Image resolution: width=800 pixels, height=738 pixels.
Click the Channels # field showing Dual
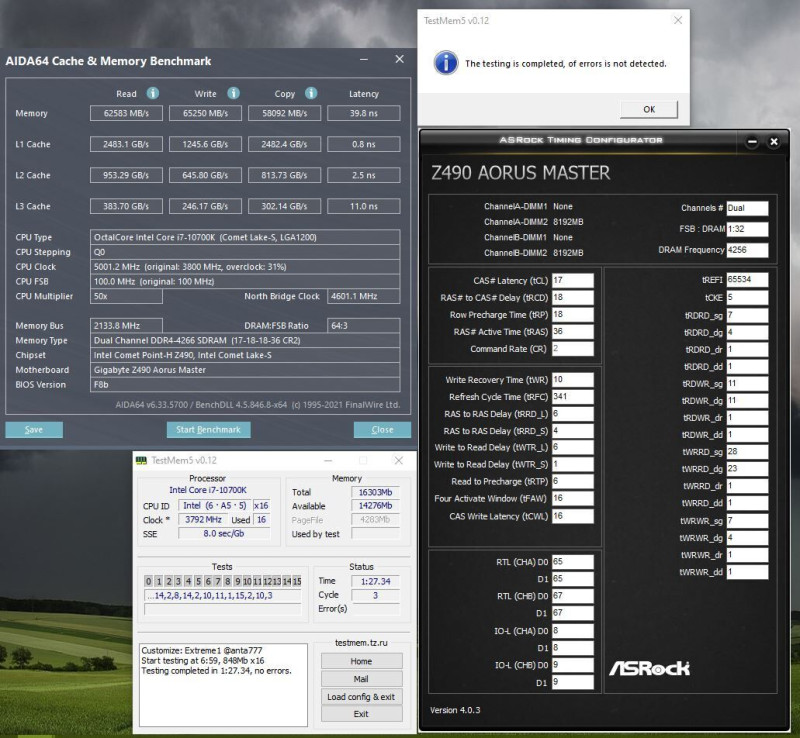pos(747,208)
